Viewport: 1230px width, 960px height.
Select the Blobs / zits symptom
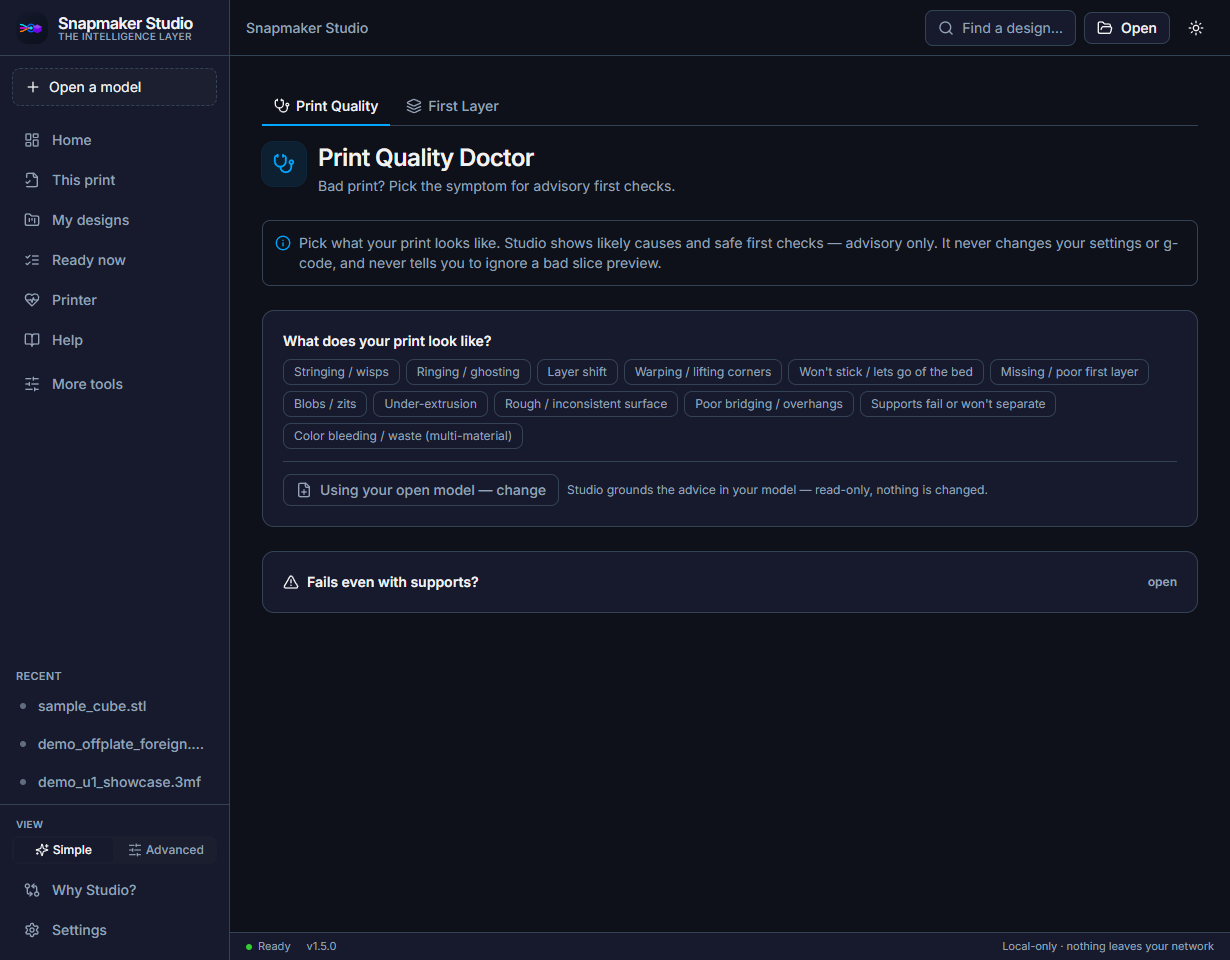[x=325, y=404]
